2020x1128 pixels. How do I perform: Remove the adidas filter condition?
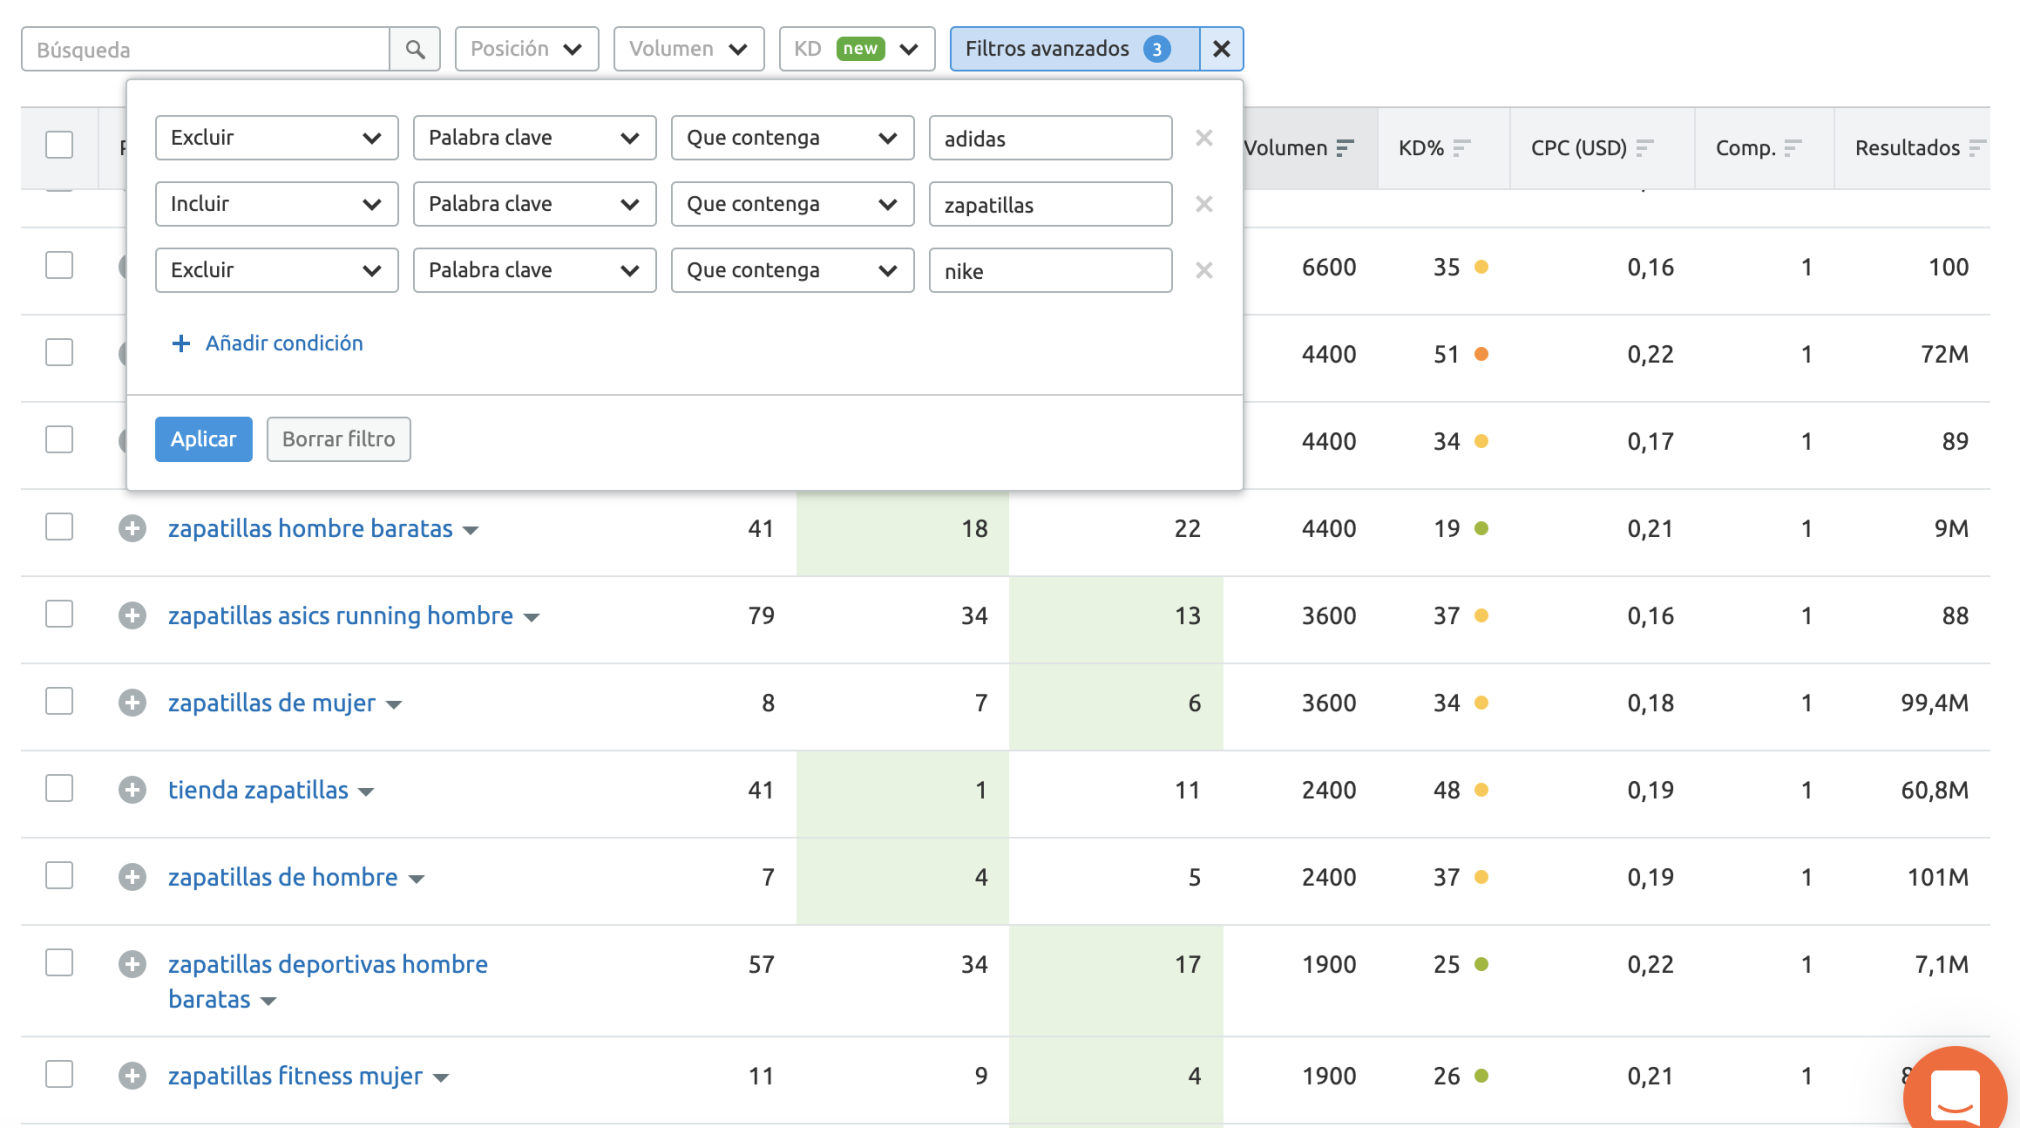pyautogui.click(x=1204, y=138)
